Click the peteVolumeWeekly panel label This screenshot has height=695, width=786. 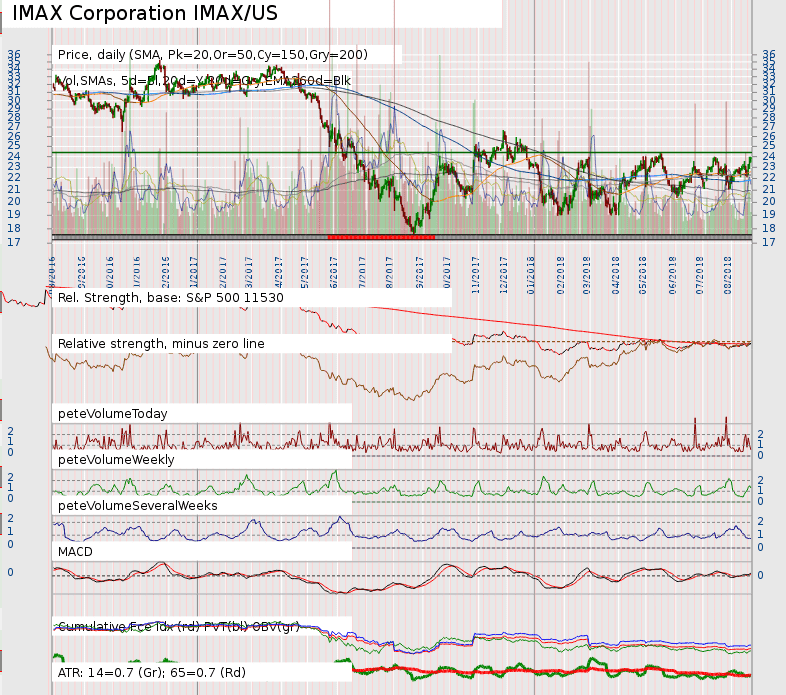pyautogui.click(x=116, y=460)
